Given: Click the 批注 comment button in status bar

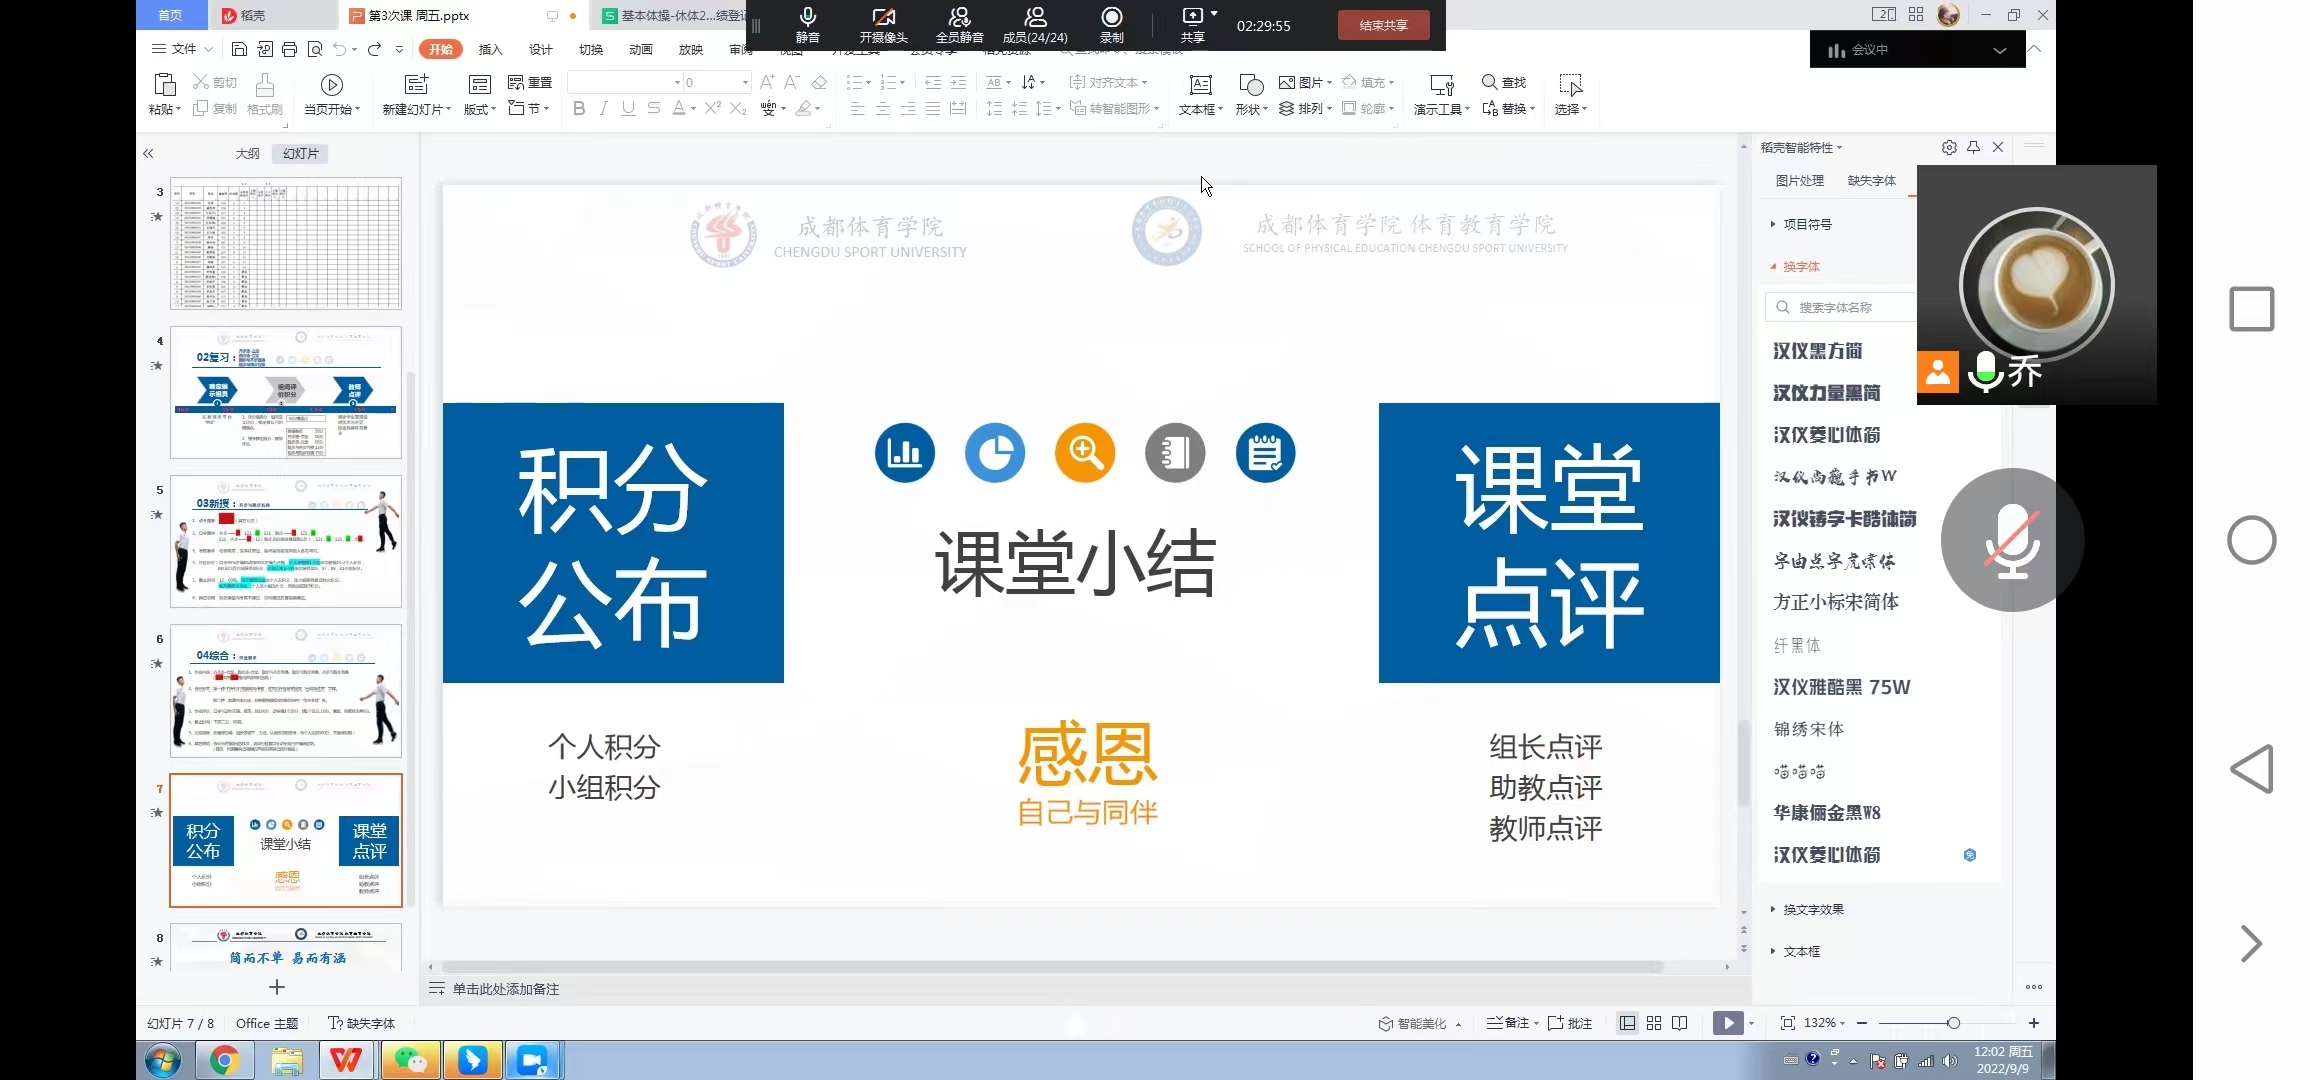Looking at the screenshot, I should [x=1570, y=1023].
